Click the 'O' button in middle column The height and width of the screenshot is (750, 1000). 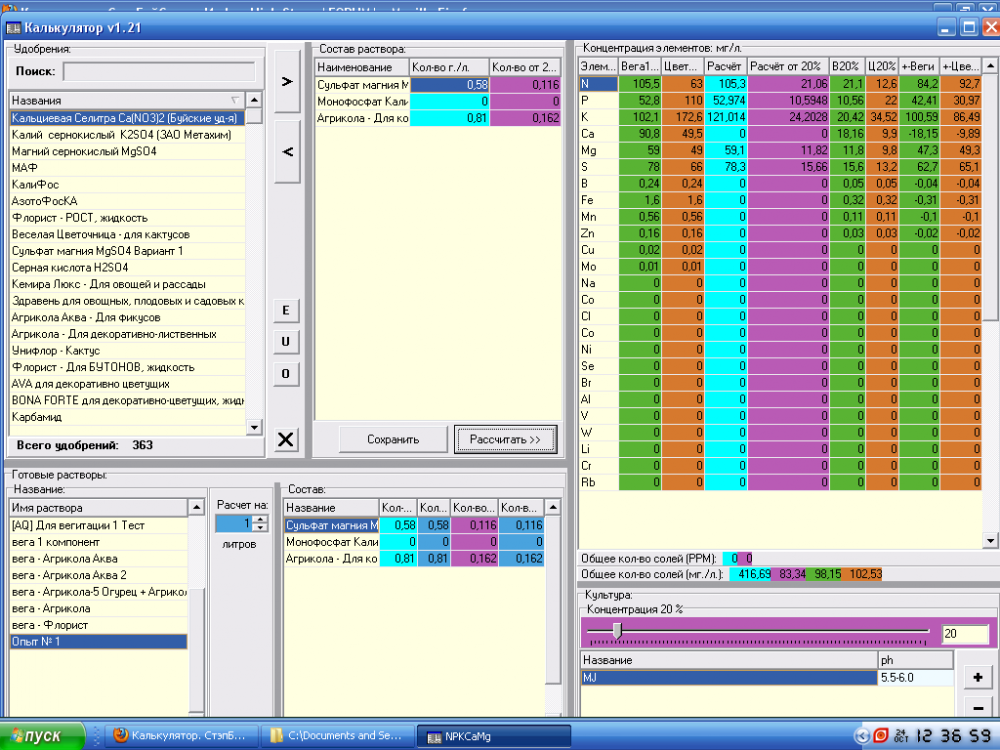[x=286, y=374]
